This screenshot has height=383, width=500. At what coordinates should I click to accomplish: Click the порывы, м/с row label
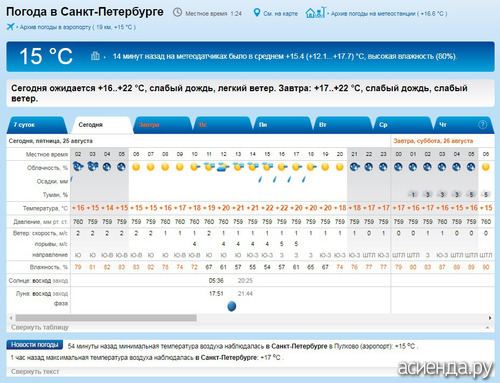click(51, 244)
